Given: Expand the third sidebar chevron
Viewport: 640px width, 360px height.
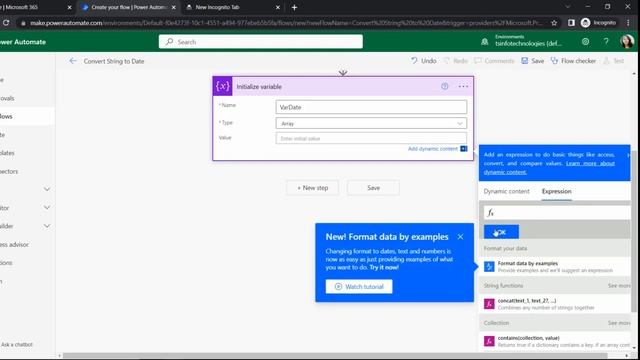Looking at the screenshot, I should pyautogui.click(x=47, y=226).
